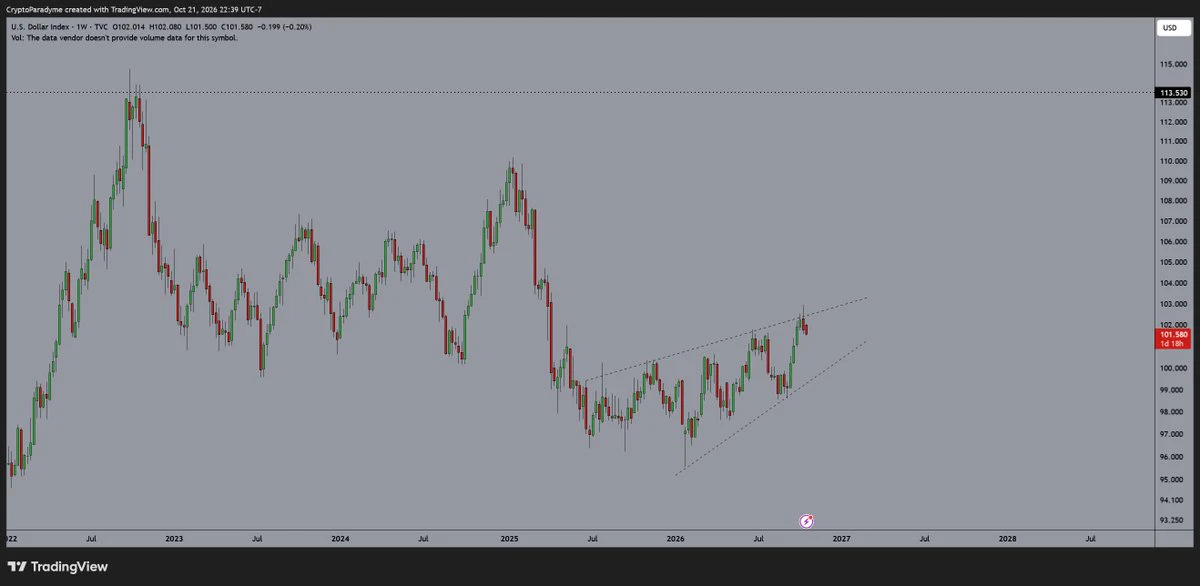Screen dimensions: 1200x586
Task: Open the lightning bolt event marker
Action: (x=808, y=521)
